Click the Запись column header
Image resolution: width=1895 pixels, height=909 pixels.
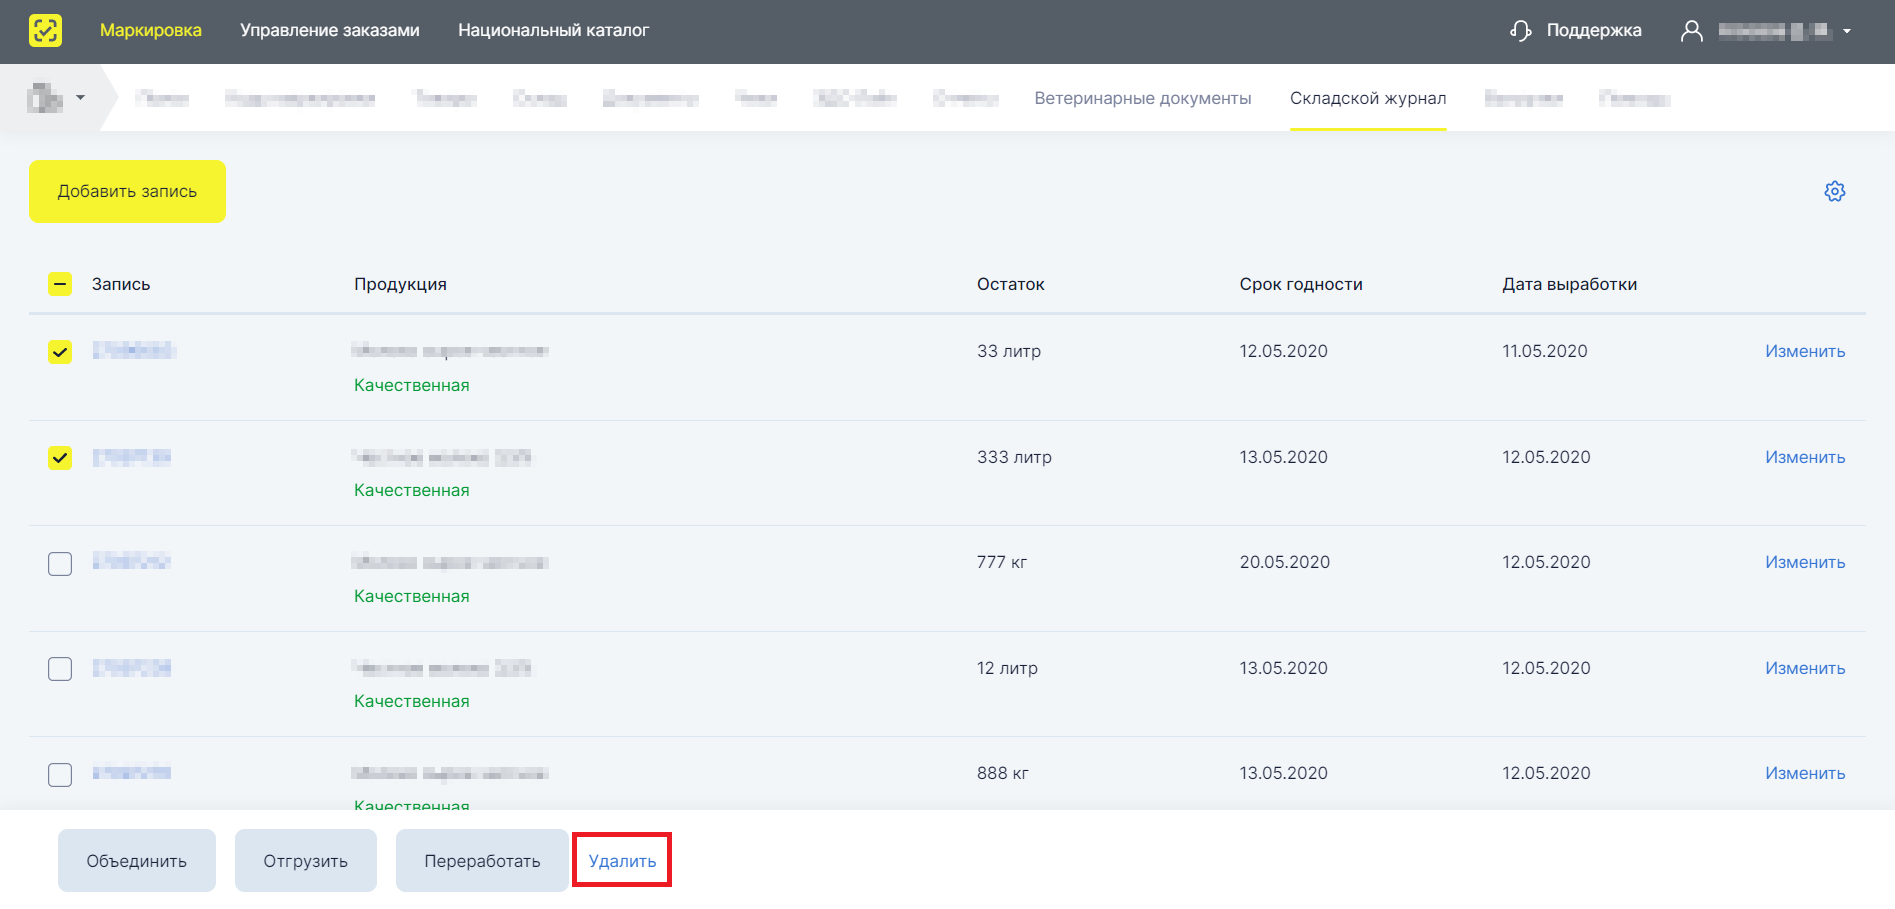121,284
